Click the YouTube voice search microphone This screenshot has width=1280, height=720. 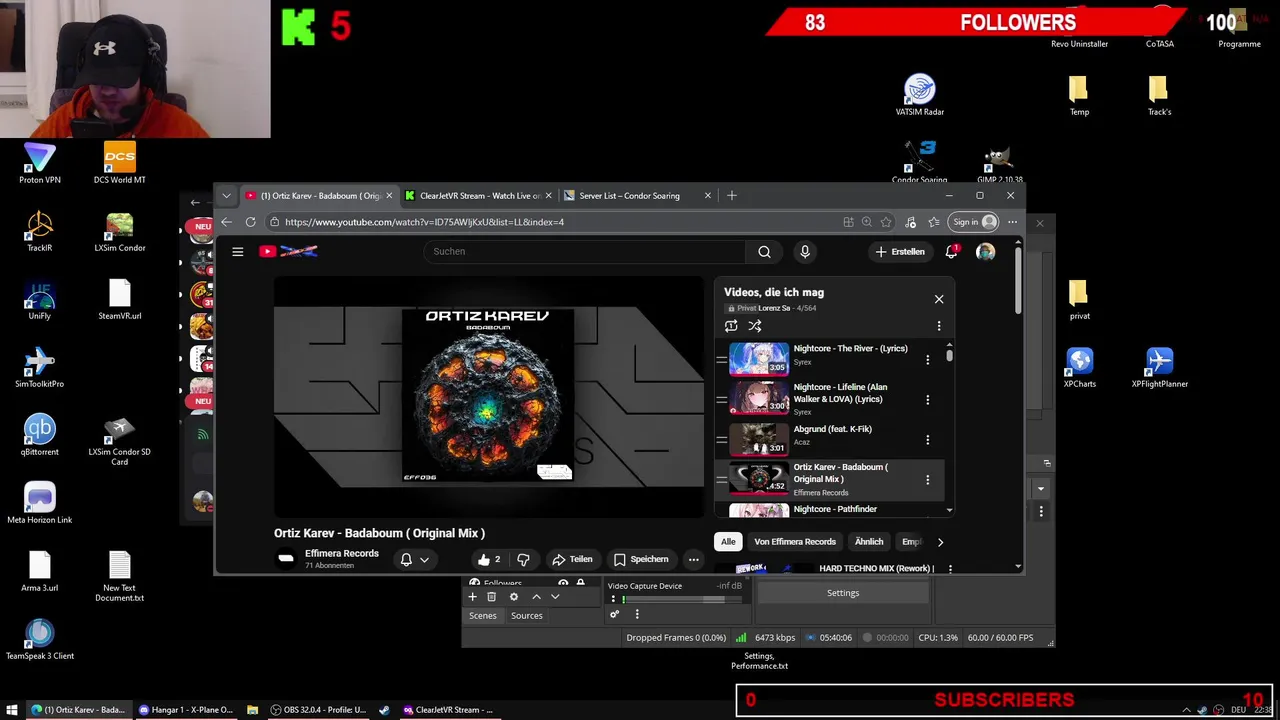pos(805,252)
